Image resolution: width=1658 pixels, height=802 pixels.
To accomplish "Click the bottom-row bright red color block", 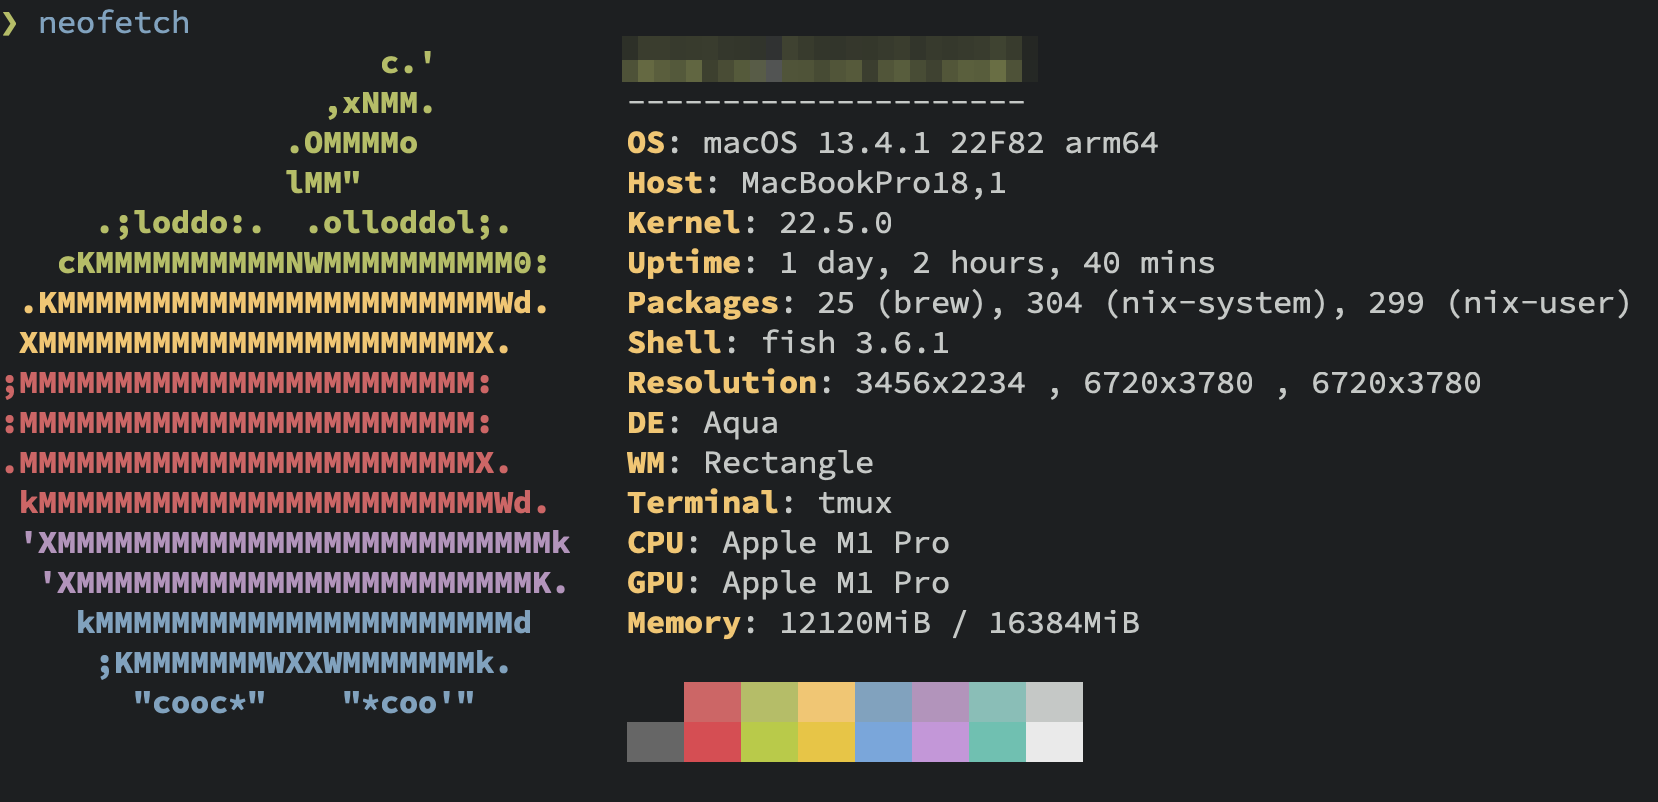I will [712, 742].
